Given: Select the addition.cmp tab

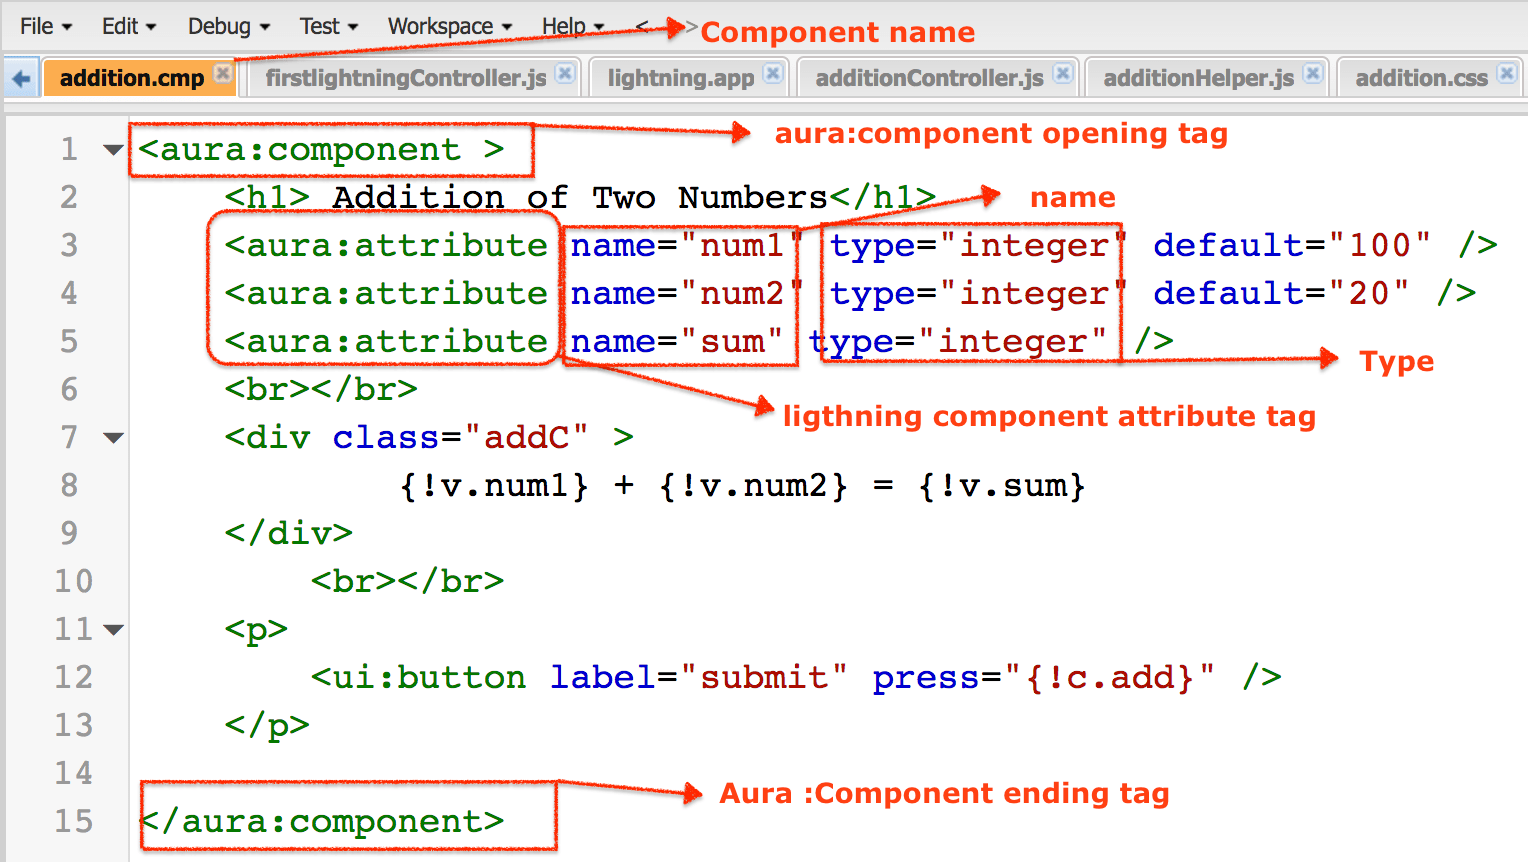Looking at the screenshot, I should 130,77.
